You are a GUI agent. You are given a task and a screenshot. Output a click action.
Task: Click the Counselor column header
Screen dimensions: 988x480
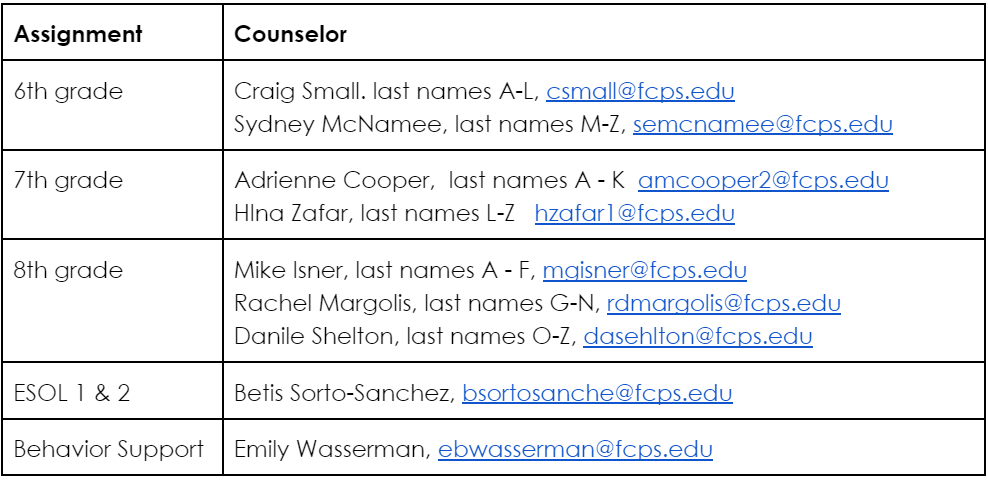(x=291, y=34)
